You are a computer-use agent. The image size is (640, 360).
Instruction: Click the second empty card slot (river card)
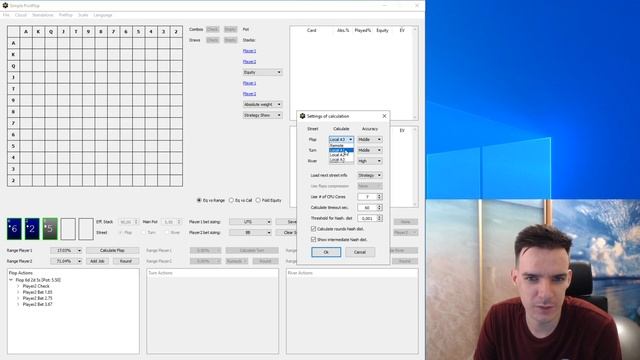coord(86,229)
